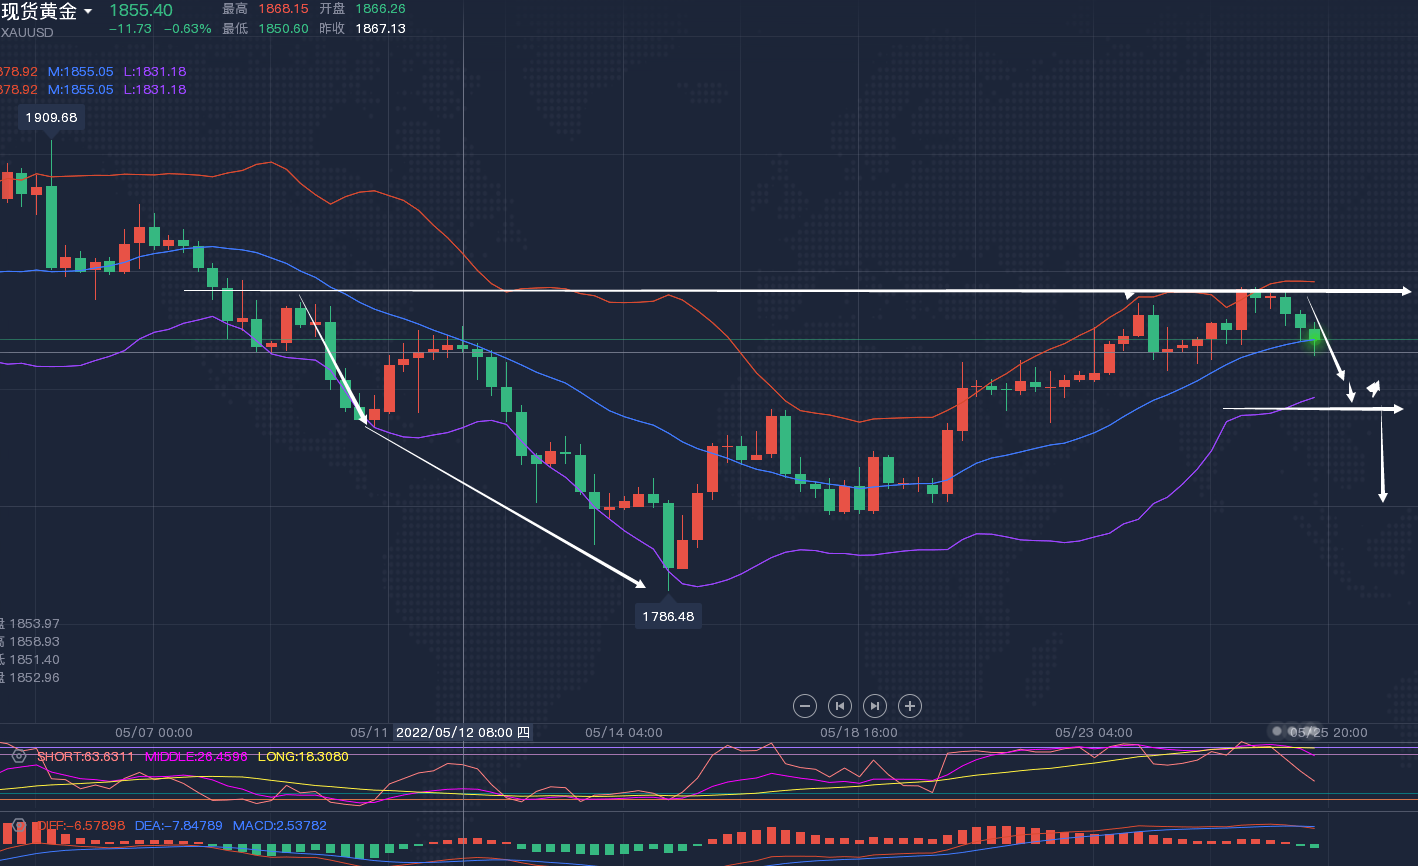
Task: Jump to next candle with skip-forward icon
Action: (x=875, y=706)
